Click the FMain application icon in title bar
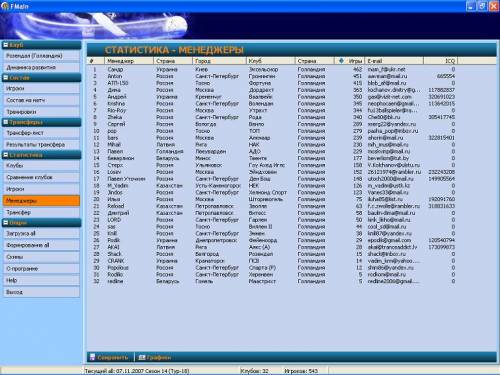The height and width of the screenshot is (375, 500). pyautogui.click(x=5, y=6)
